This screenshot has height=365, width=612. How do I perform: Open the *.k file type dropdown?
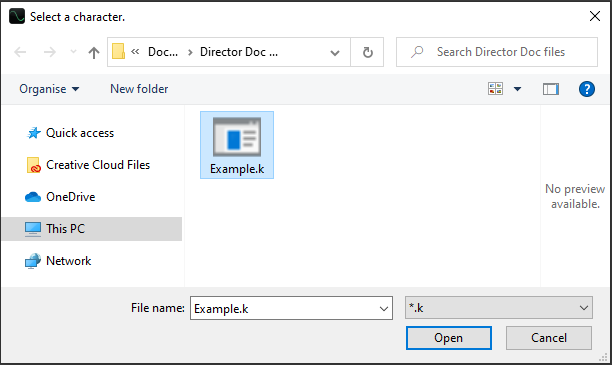coord(498,308)
